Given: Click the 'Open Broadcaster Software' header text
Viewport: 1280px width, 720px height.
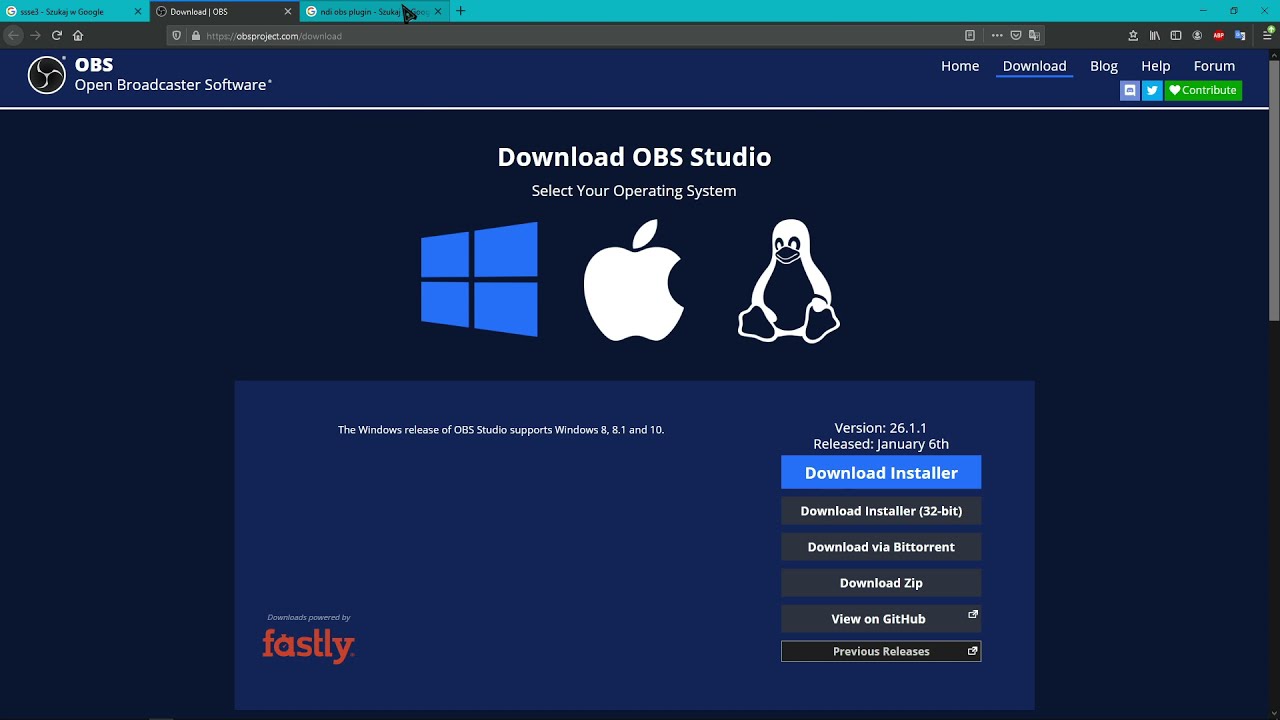Looking at the screenshot, I should pos(173,85).
